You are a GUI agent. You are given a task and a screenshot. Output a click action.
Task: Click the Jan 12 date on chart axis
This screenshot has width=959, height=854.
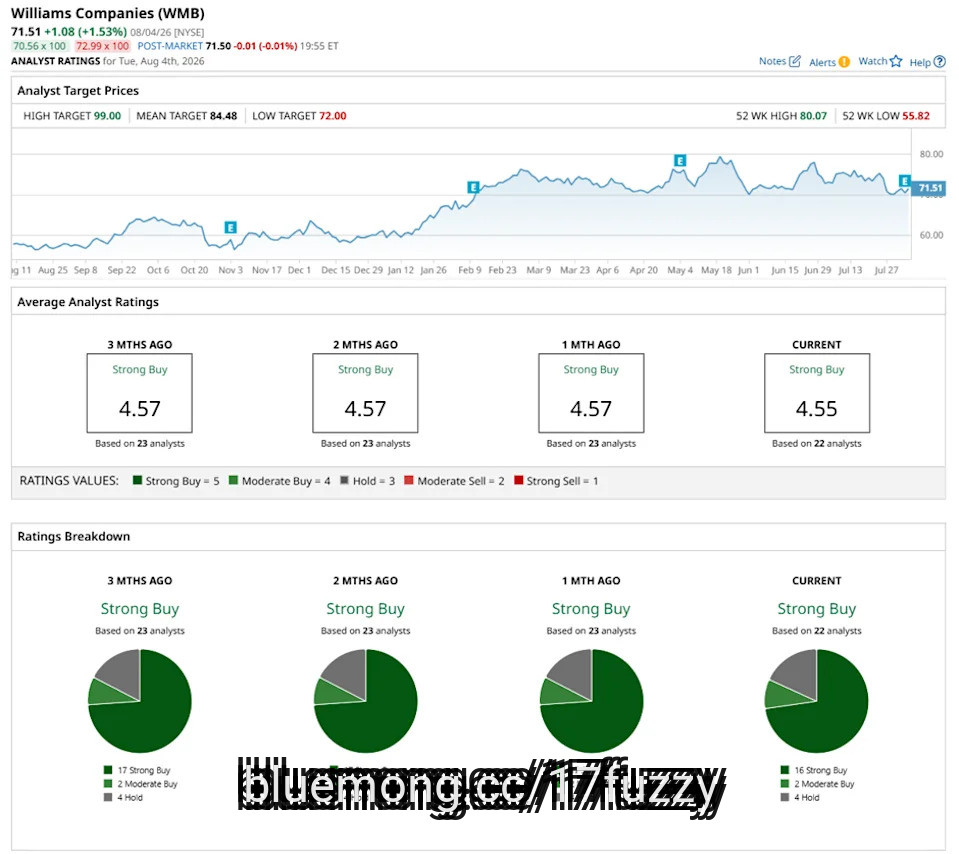[x=401, y=270]
